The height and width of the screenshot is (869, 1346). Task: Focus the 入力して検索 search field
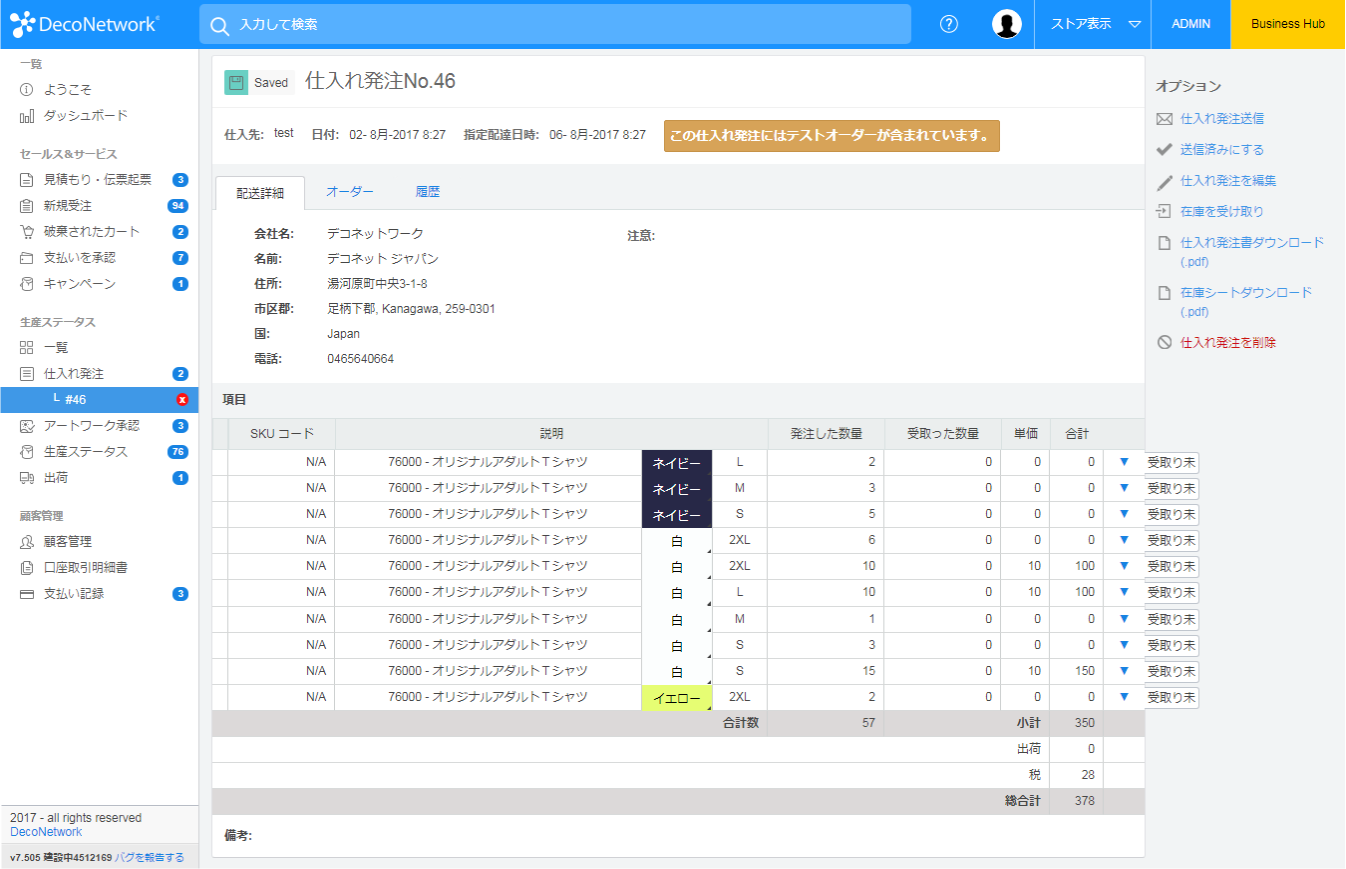coord(555,24)
